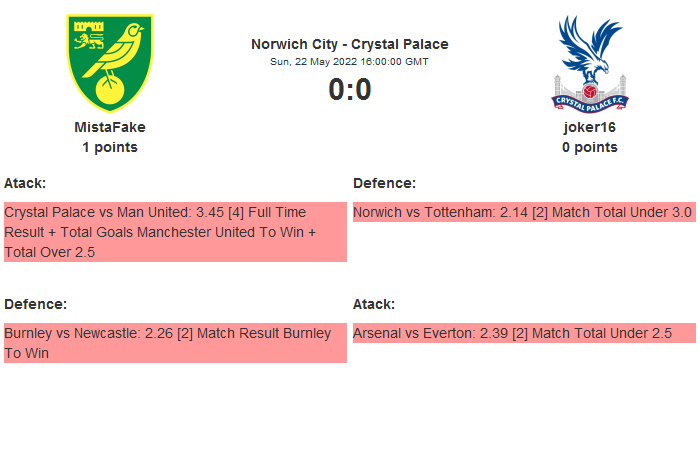Click the Atack heading above the Arsenal bet
The width and height of the screenshot is (700, 460).
tap(374, 304)
